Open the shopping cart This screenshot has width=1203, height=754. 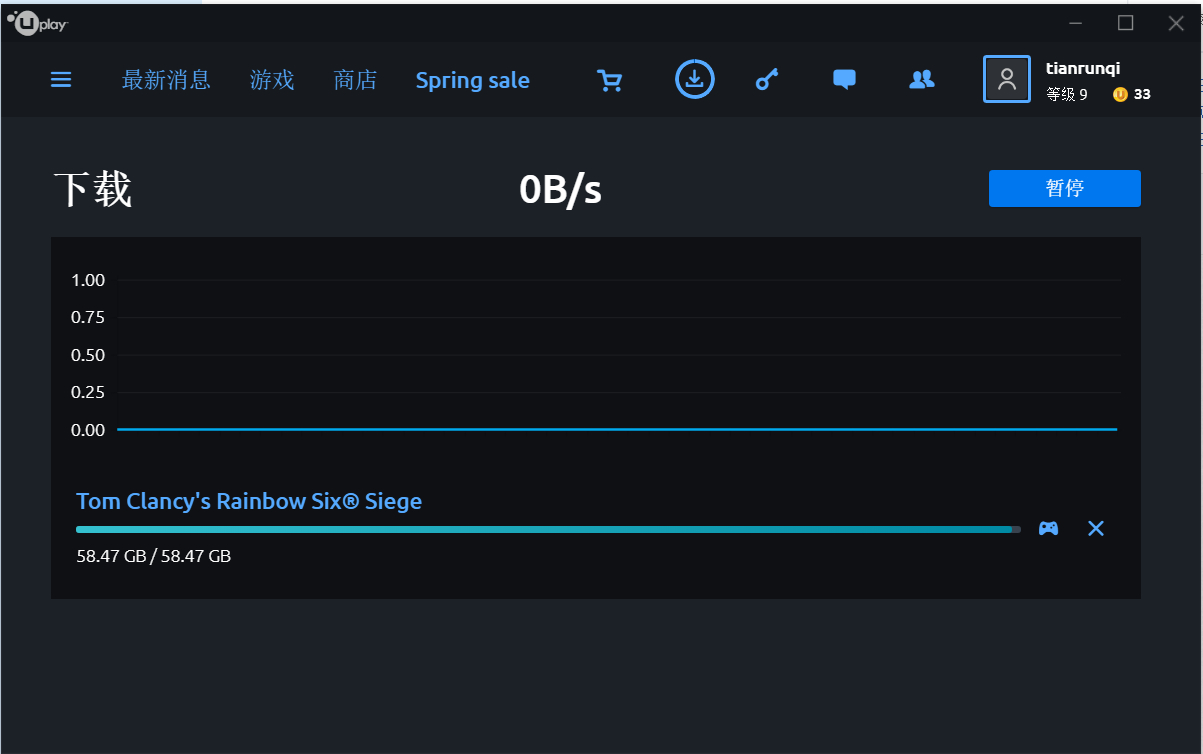point(609,80)
